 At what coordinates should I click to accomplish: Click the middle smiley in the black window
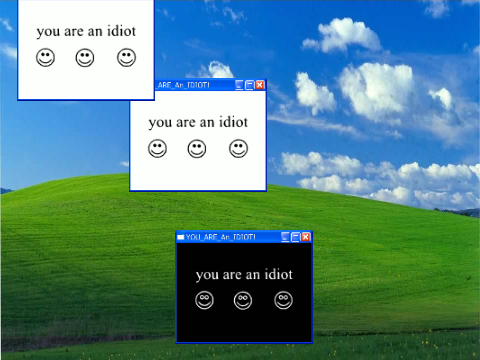243,301
